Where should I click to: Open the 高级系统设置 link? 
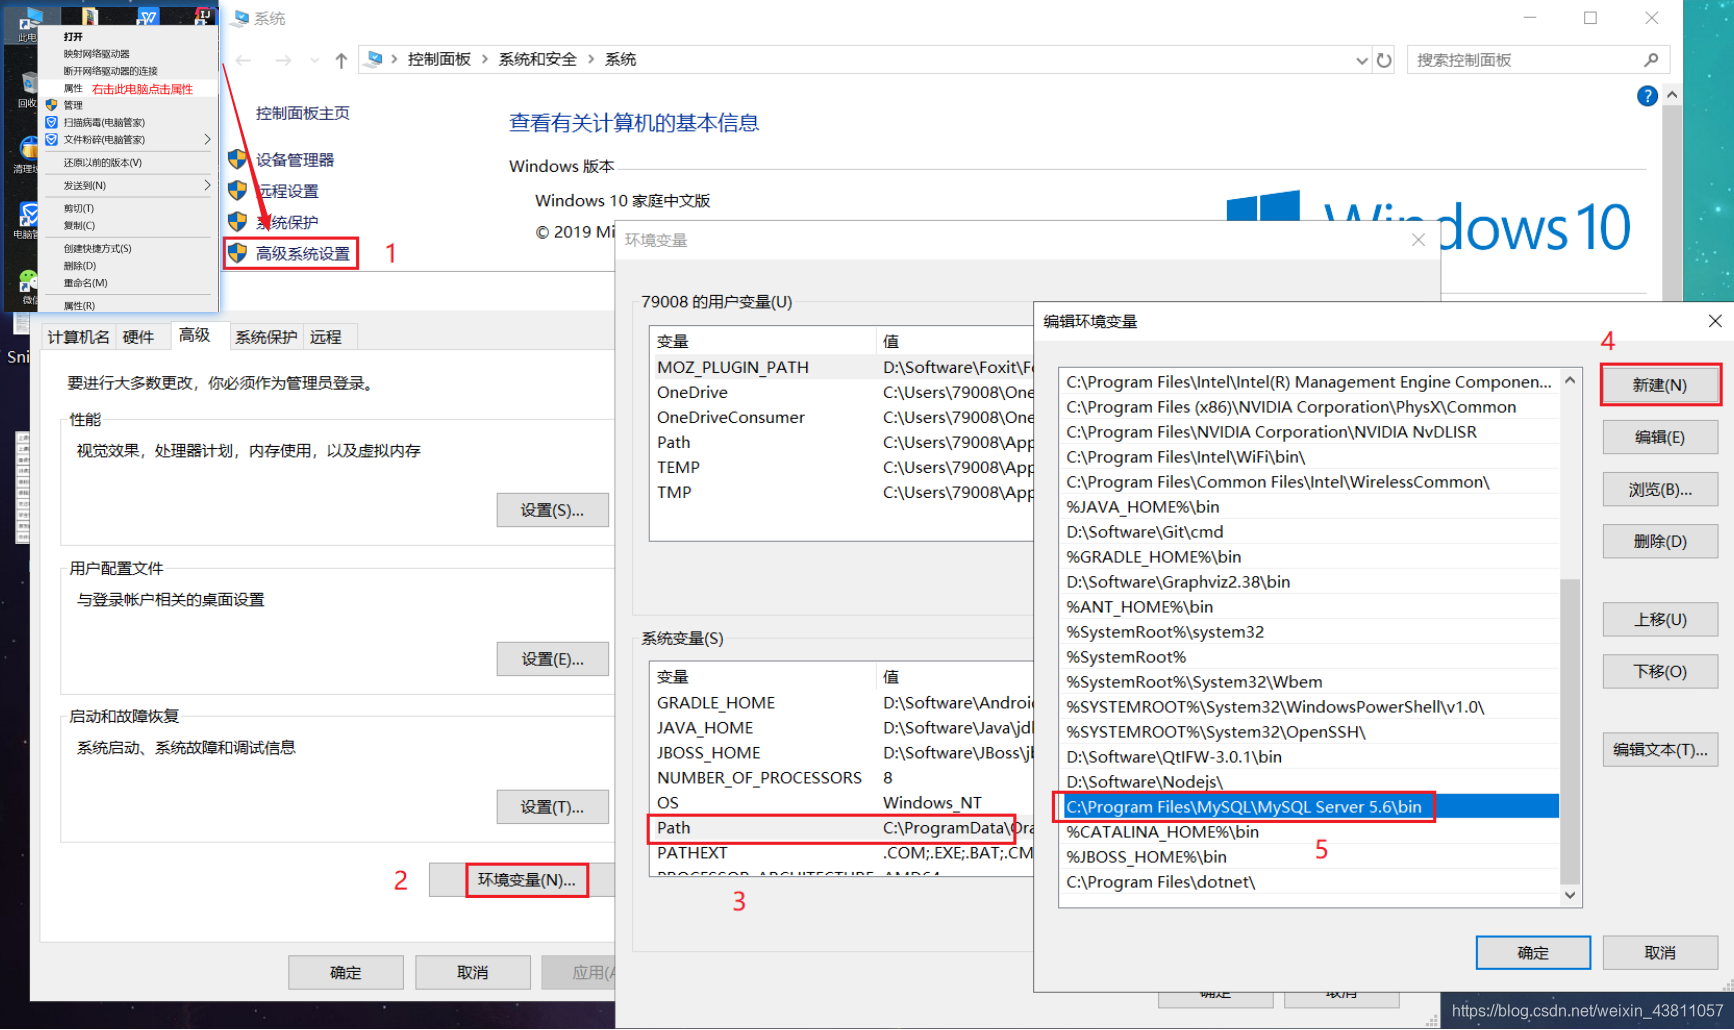pos(303,254)
